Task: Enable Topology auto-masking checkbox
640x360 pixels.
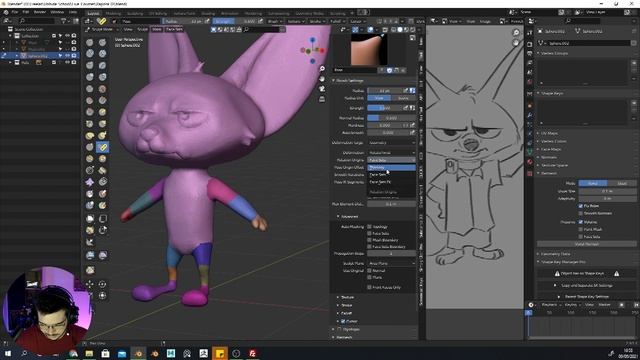Action: coord(369,227)
